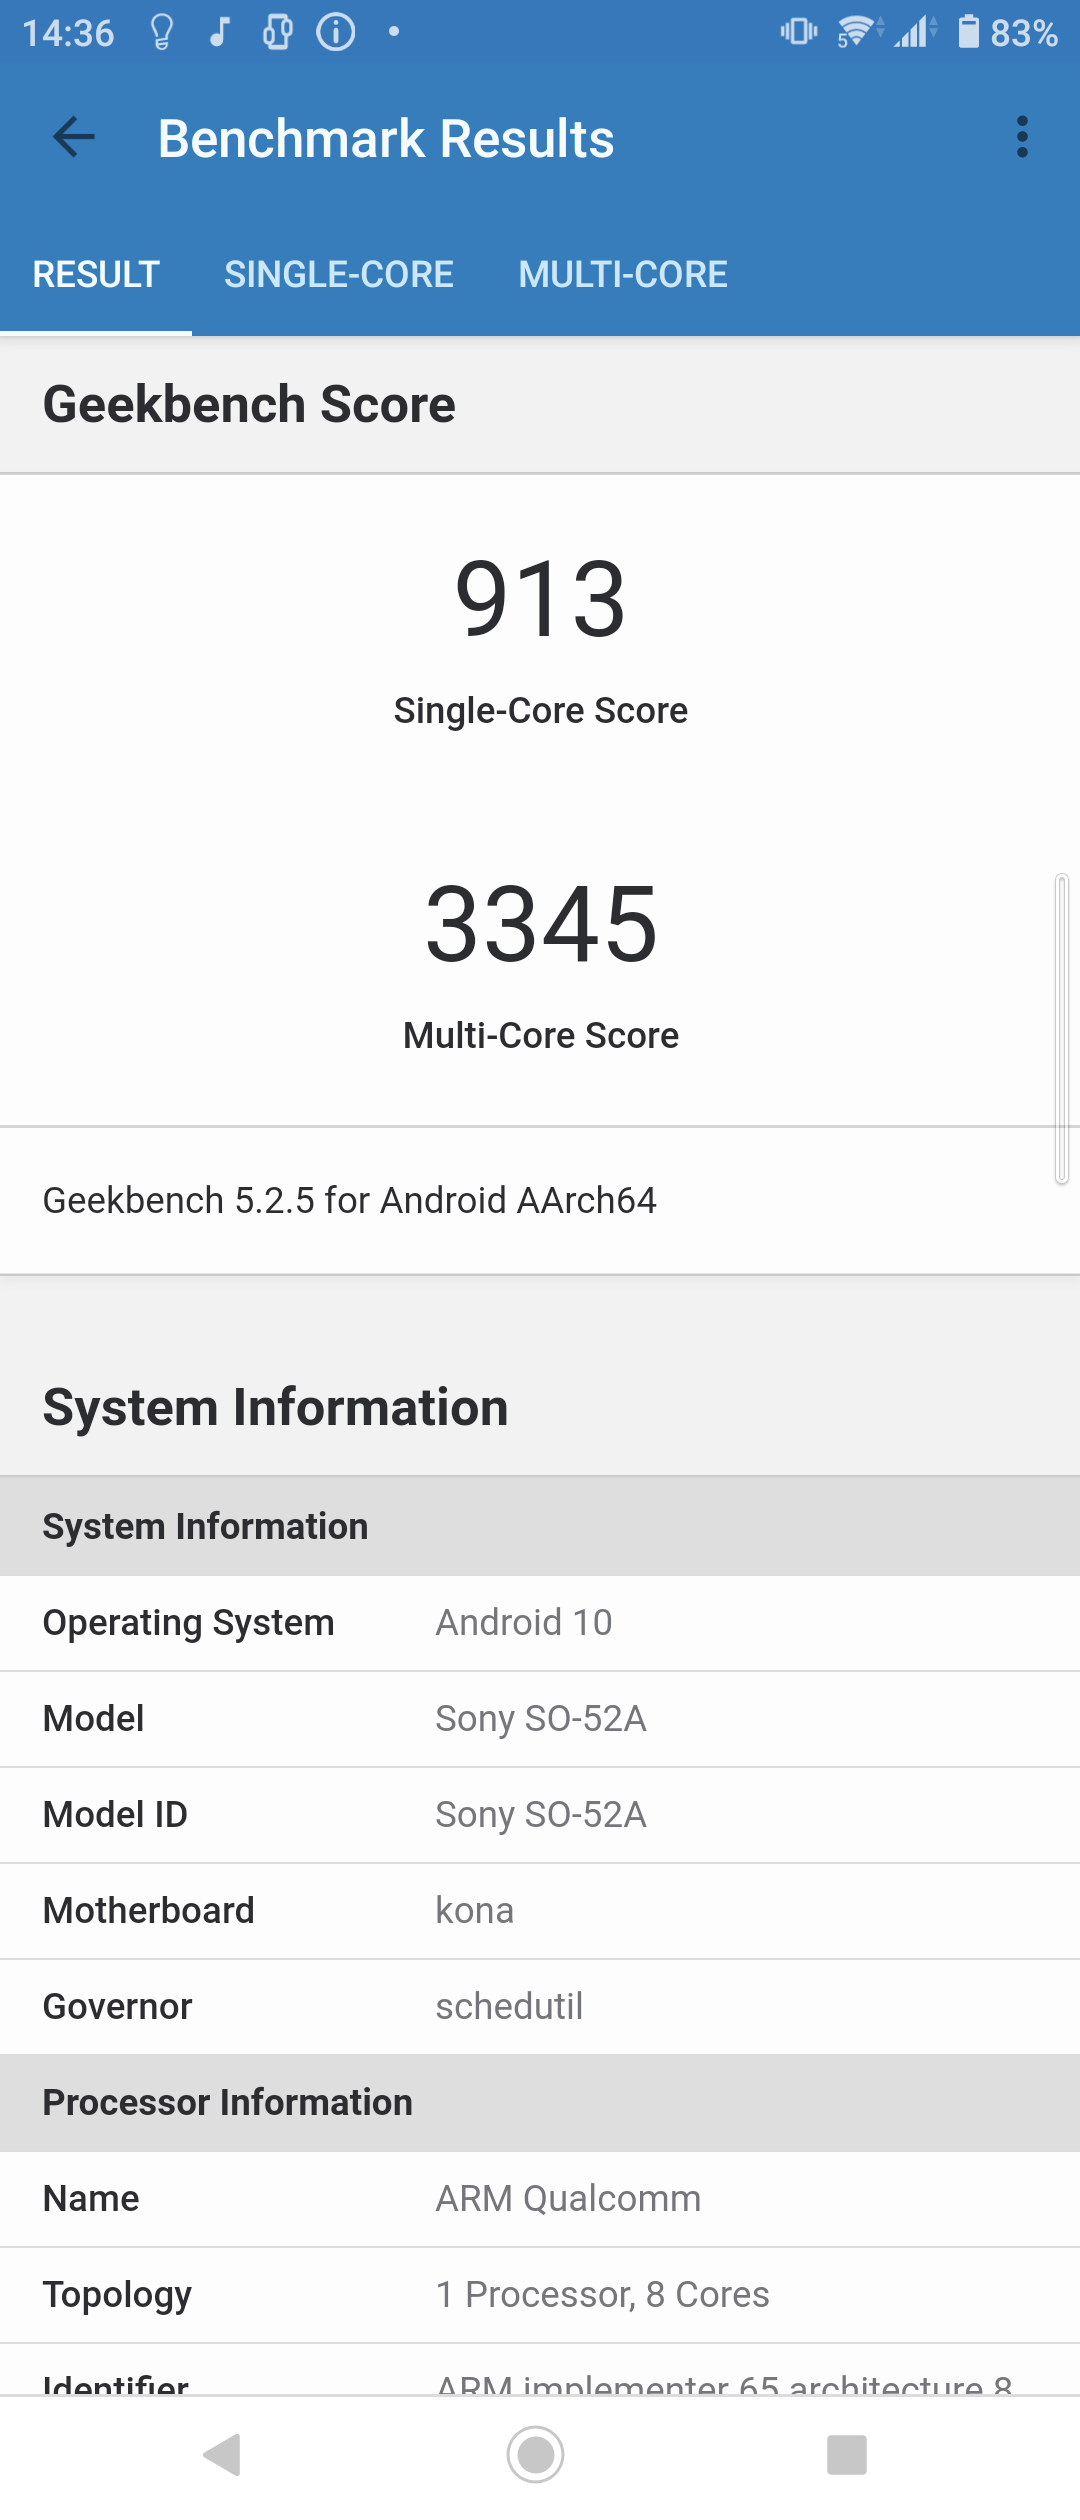Tap the lightbulb notification icon
Viewport: 1080px width, 2520px height.
(x=162, y=32)
